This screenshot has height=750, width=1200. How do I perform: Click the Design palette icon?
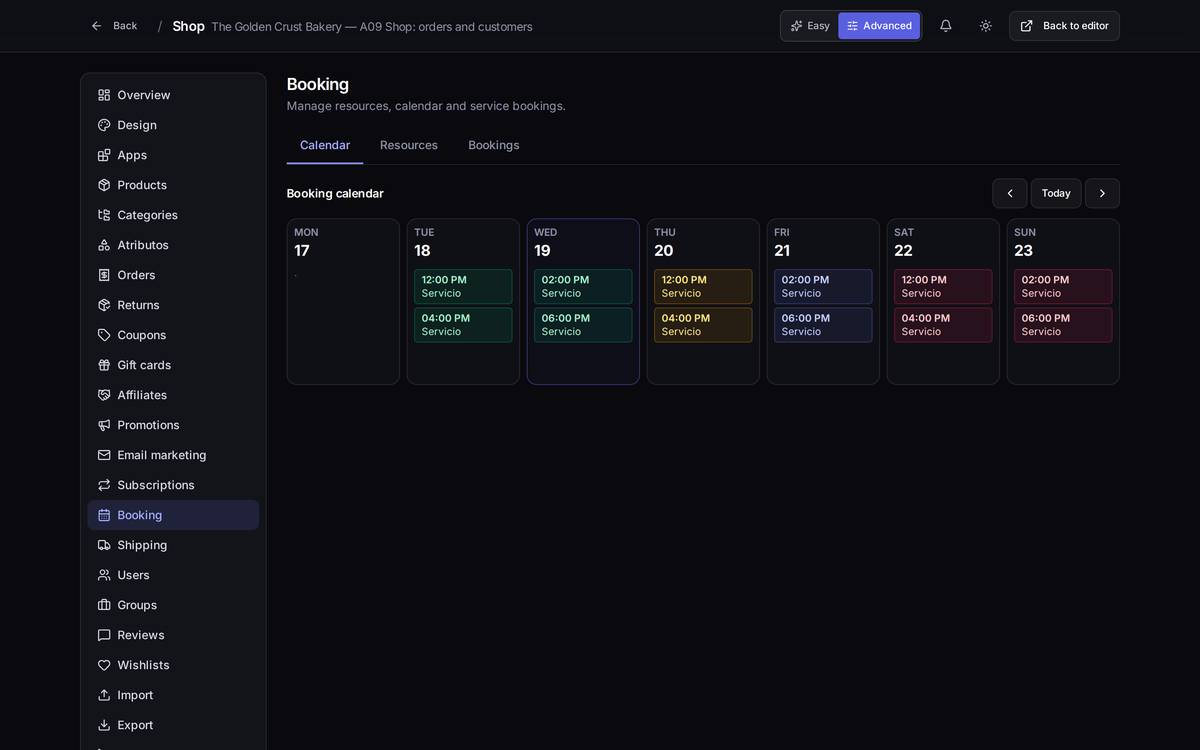(x=104, y=125)
